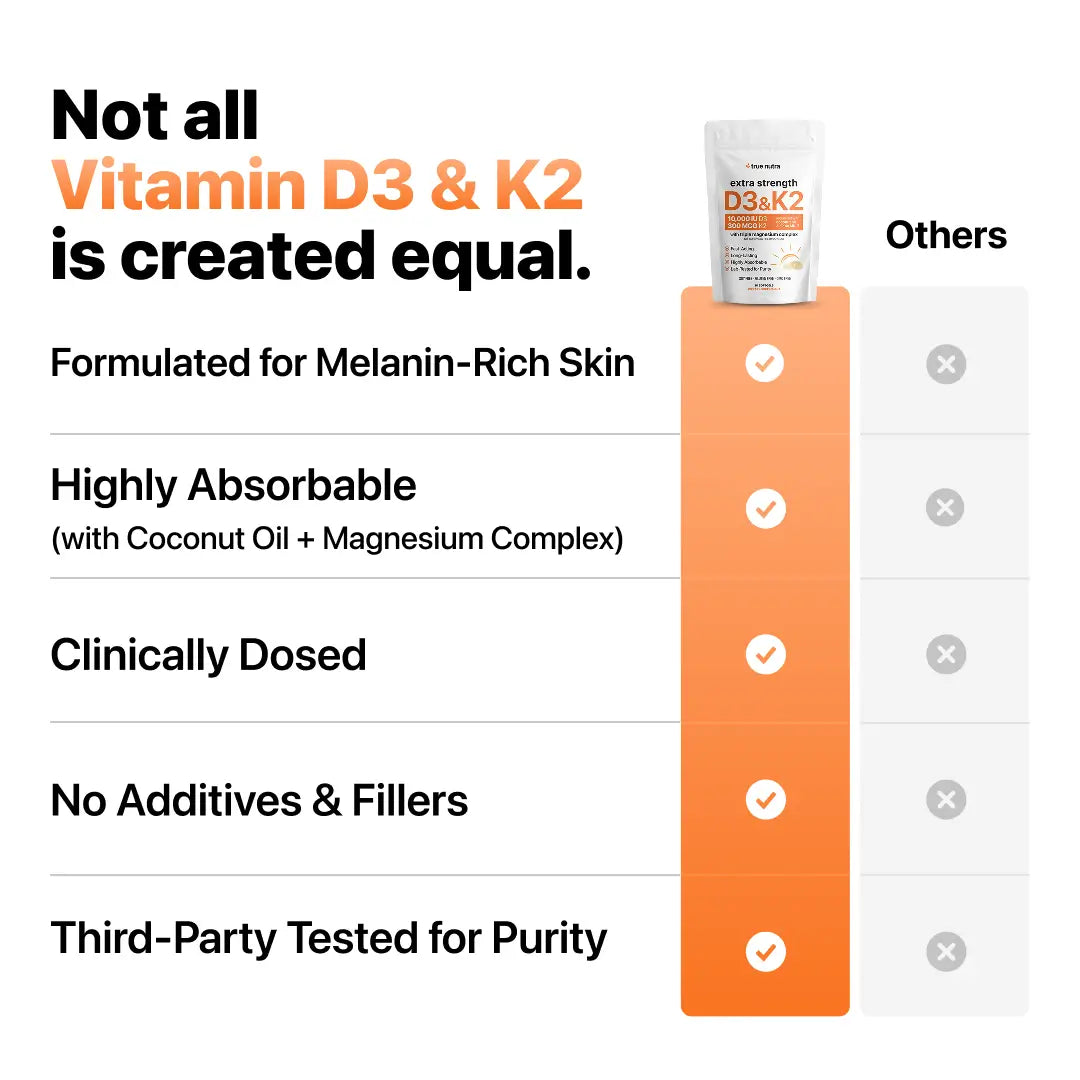Click the Third-Party Tested for Purity label
1080x1080 pixels.
[x=328, y=939]
